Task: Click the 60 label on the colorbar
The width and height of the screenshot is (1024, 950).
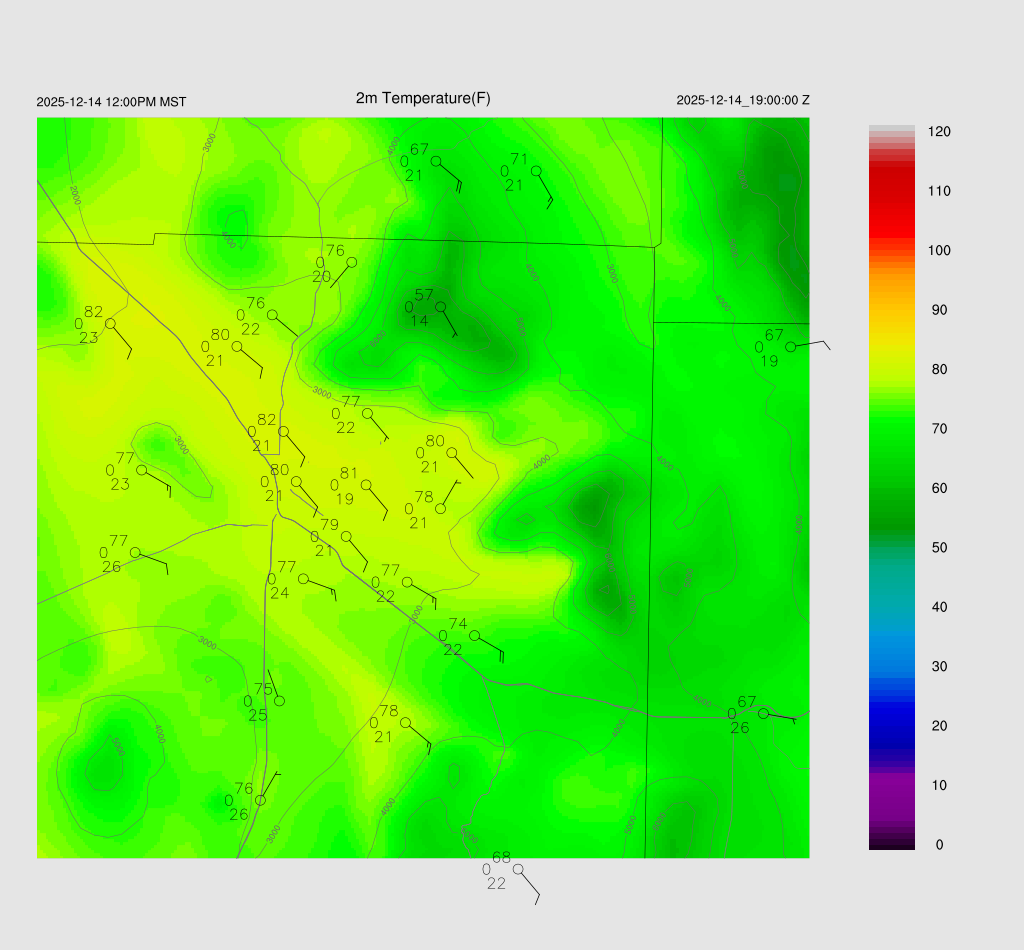Action: click(x=938, y=488)
